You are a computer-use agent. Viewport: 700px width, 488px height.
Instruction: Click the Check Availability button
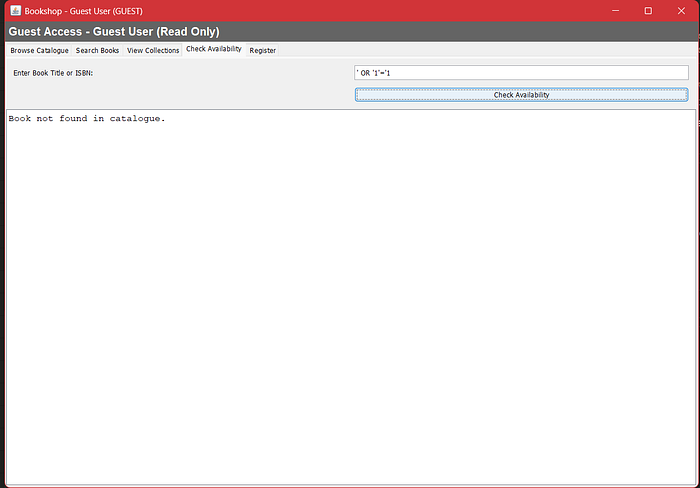click(521, 95)
